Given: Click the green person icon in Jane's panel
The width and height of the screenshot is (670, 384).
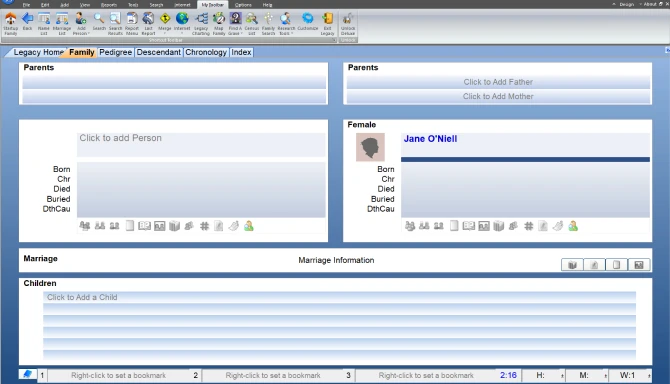Looking at the screenshot, I should click(x=573, y=226).
